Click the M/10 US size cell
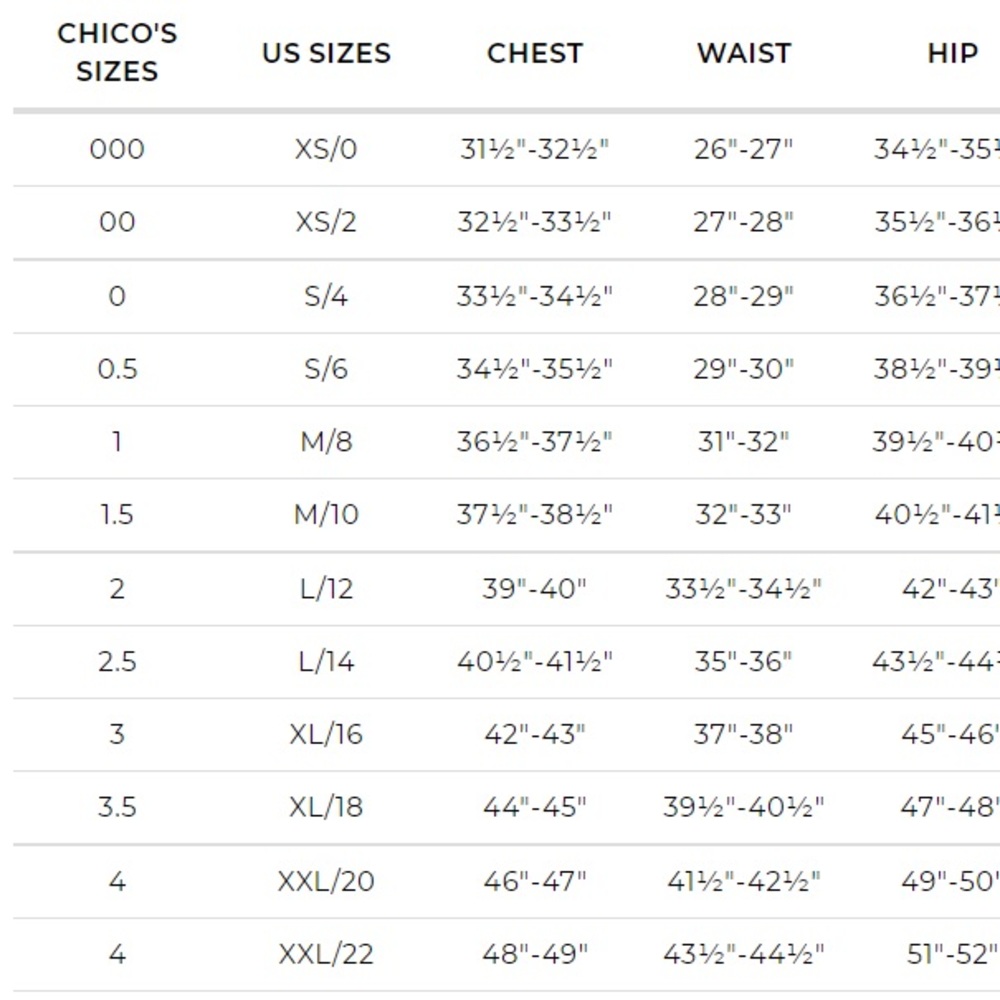 [x=326, y=514]
